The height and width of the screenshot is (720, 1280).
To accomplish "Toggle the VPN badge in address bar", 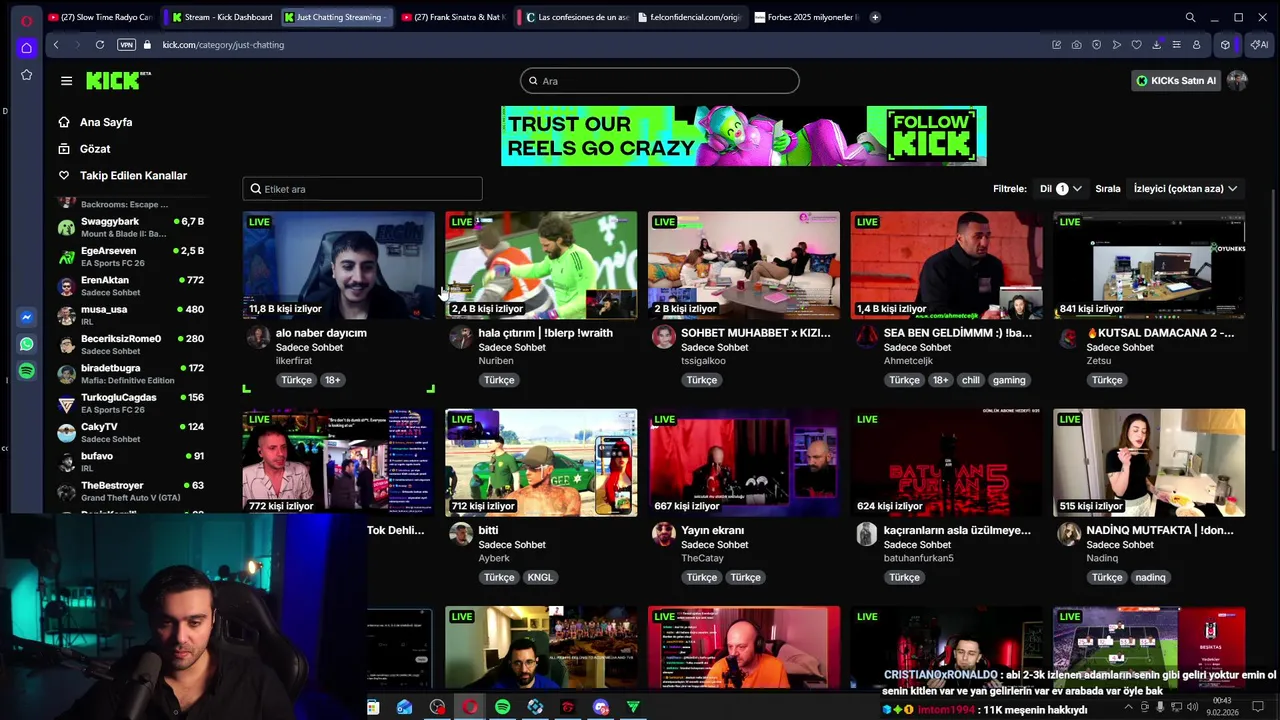I will point(126,44).
